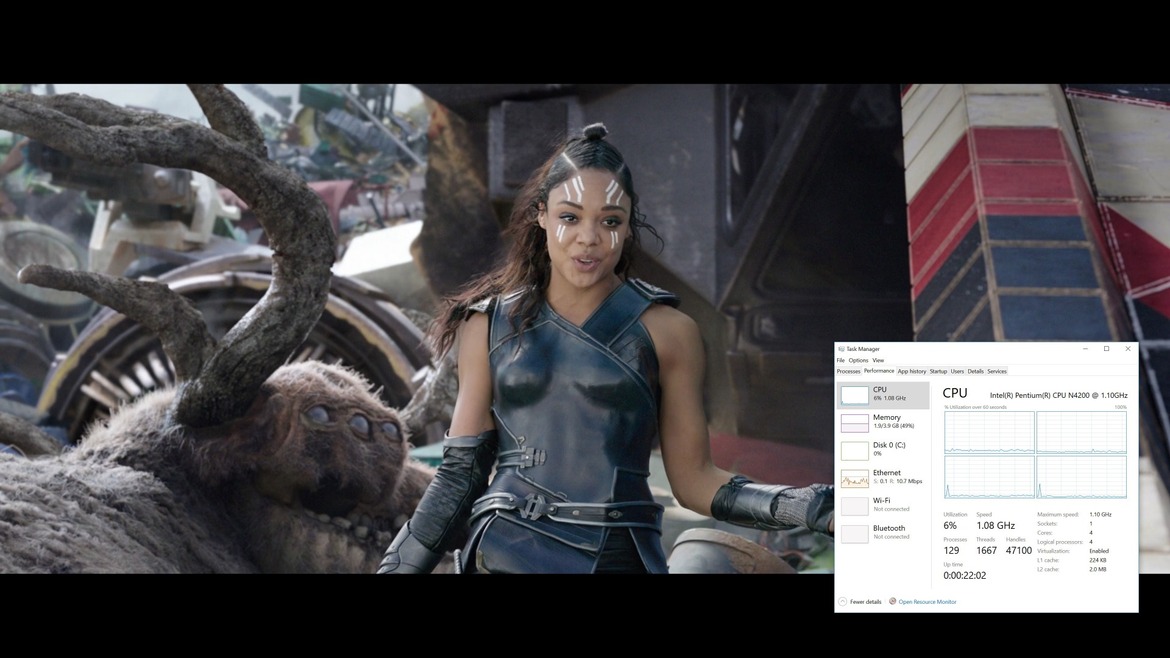Click the "Up time" label
The height and width of the screenshot is (658, 1170).
(x=953, y=565)
